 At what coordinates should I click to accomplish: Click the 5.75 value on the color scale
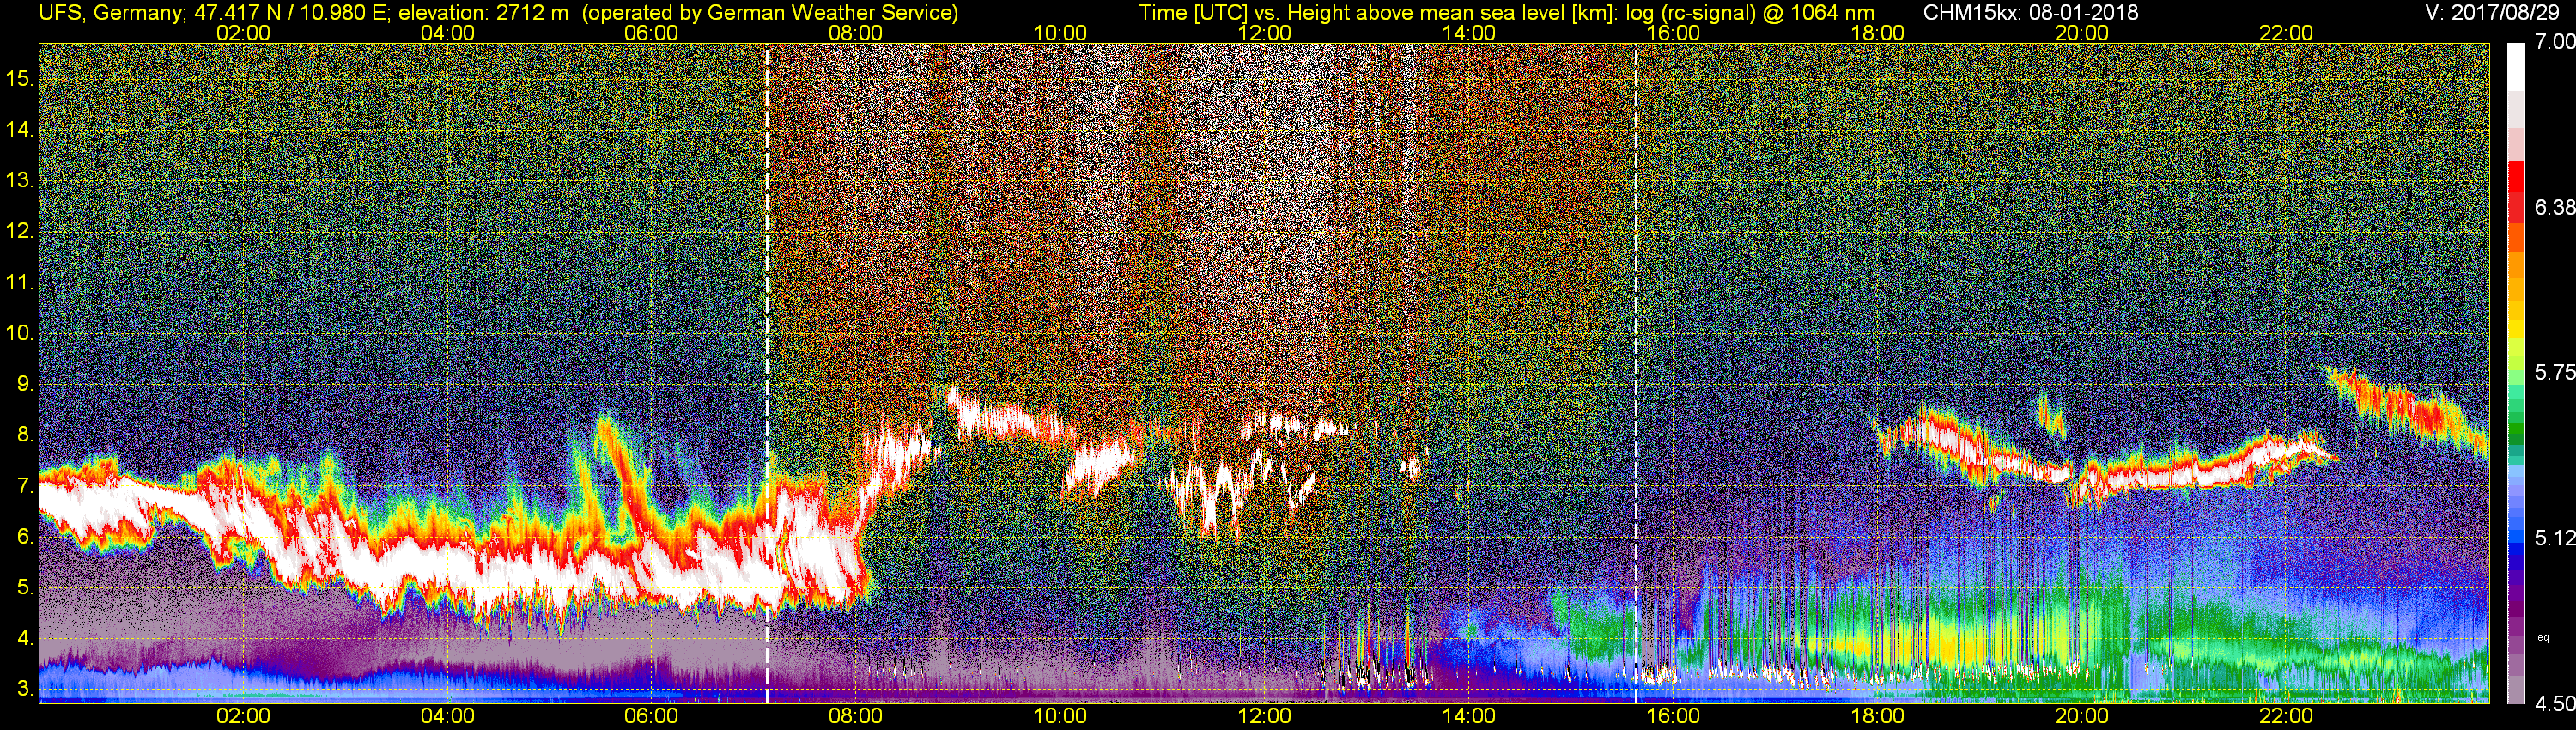[x=2554, y=372]
